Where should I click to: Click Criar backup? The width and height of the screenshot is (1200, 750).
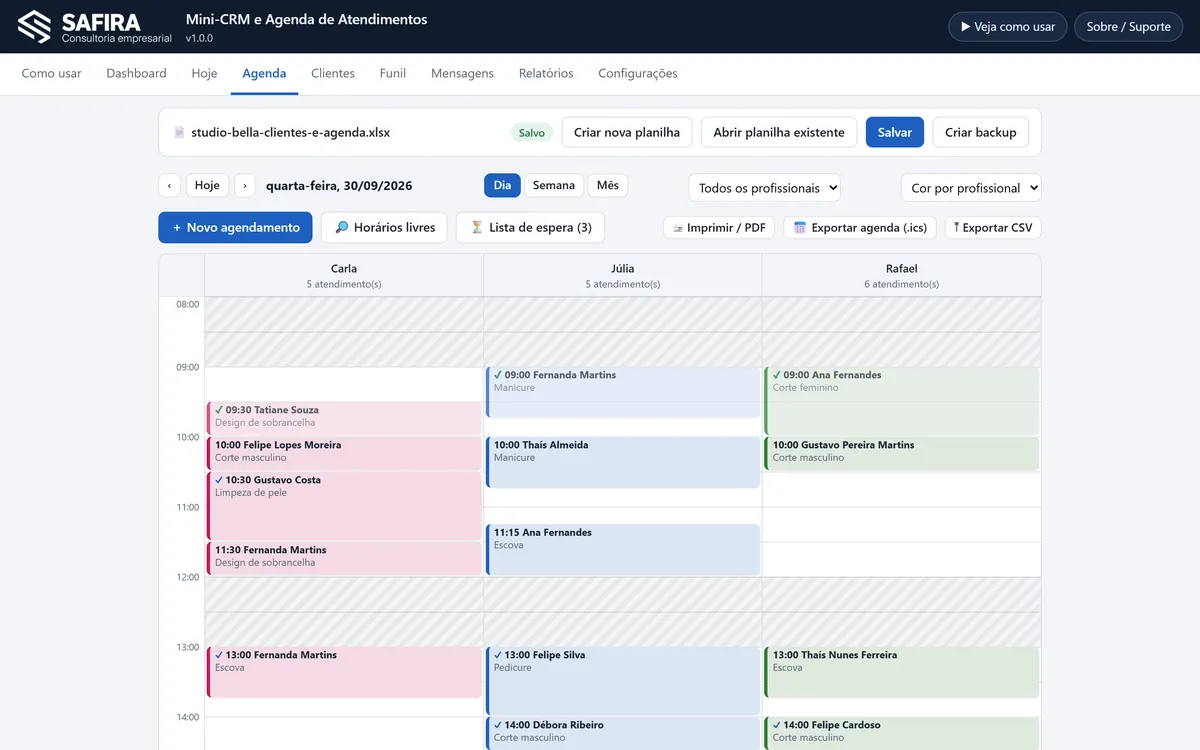pos(981,132)
